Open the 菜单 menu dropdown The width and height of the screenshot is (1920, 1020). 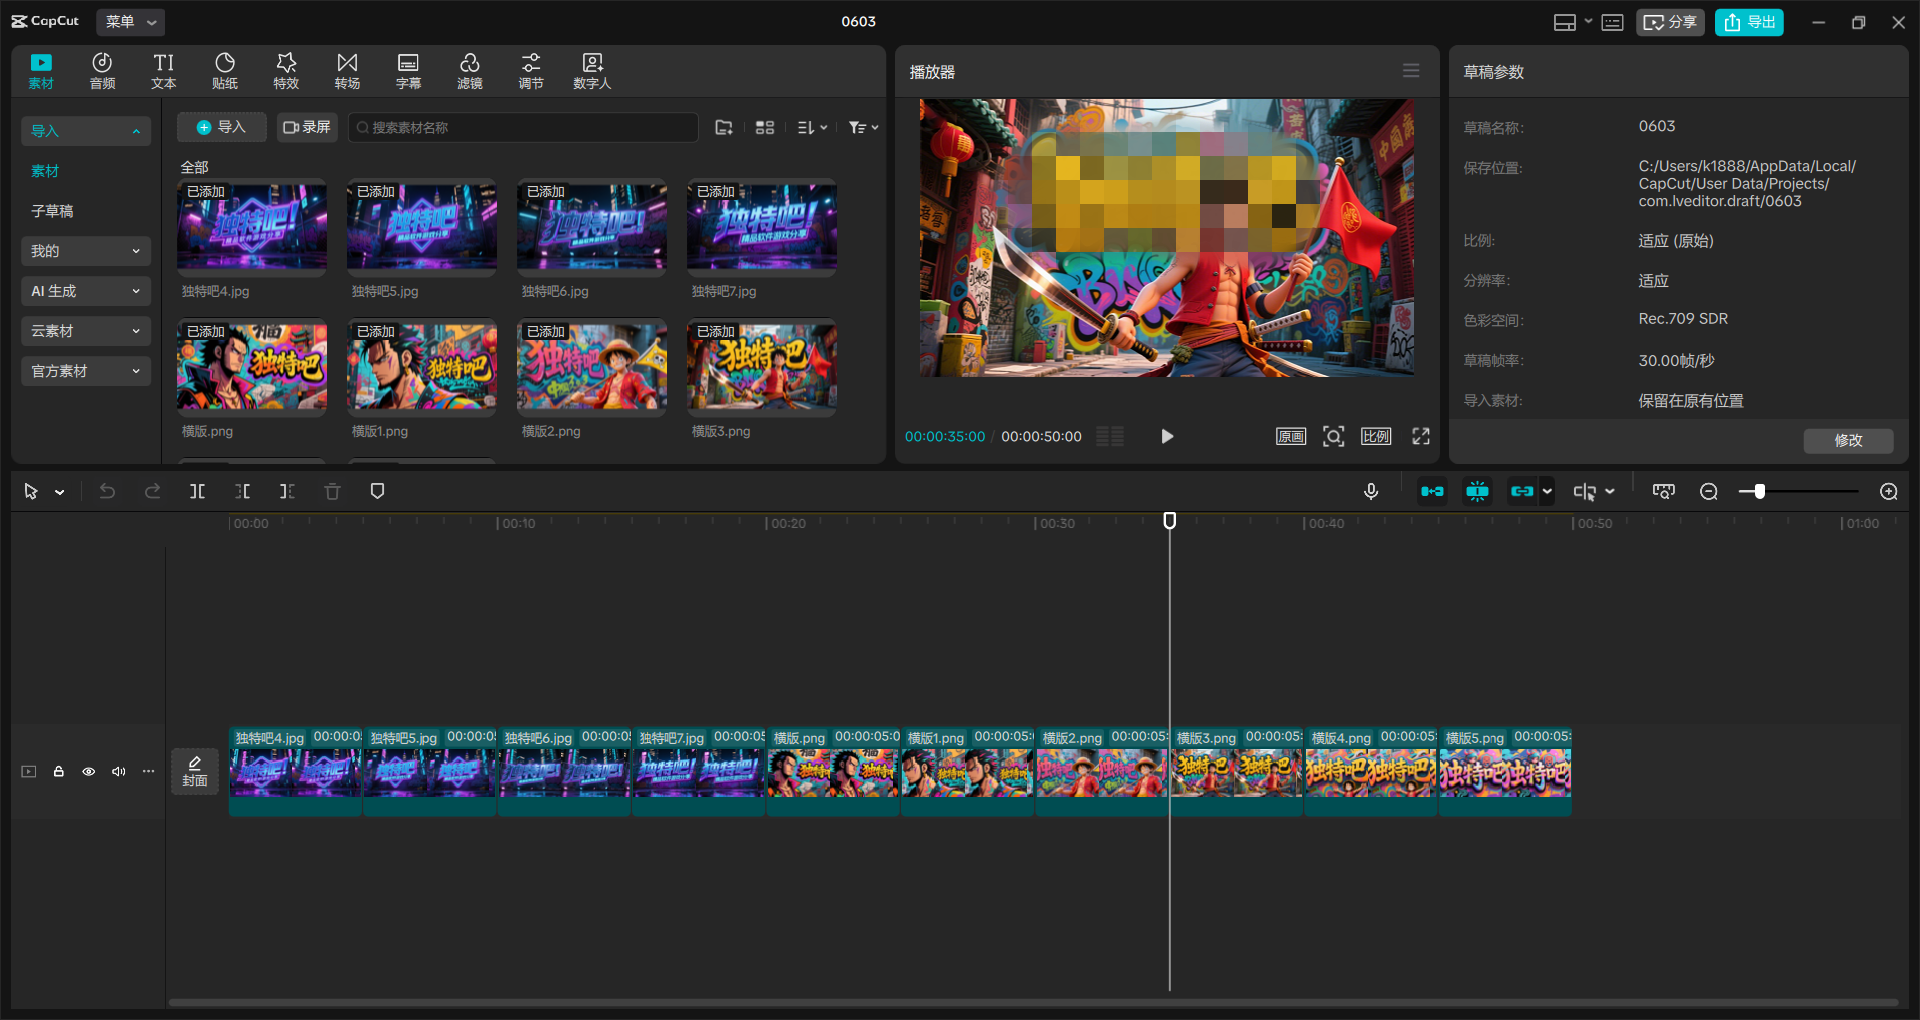(x=131, y=21)
